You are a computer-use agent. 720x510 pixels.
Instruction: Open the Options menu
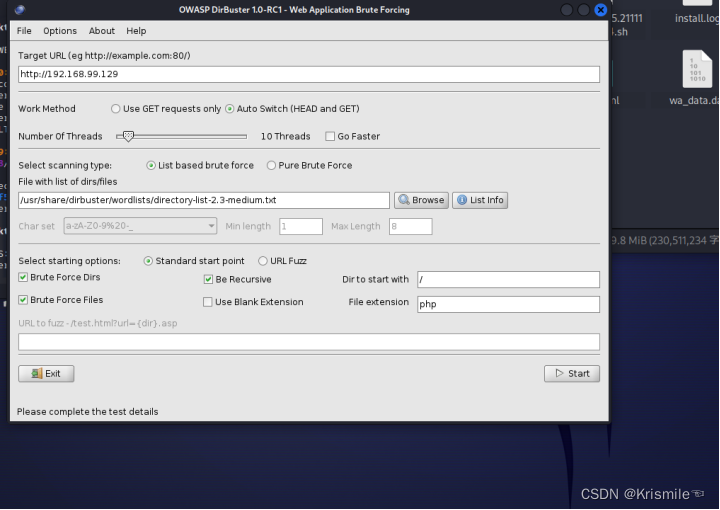(x=60, y=31)
